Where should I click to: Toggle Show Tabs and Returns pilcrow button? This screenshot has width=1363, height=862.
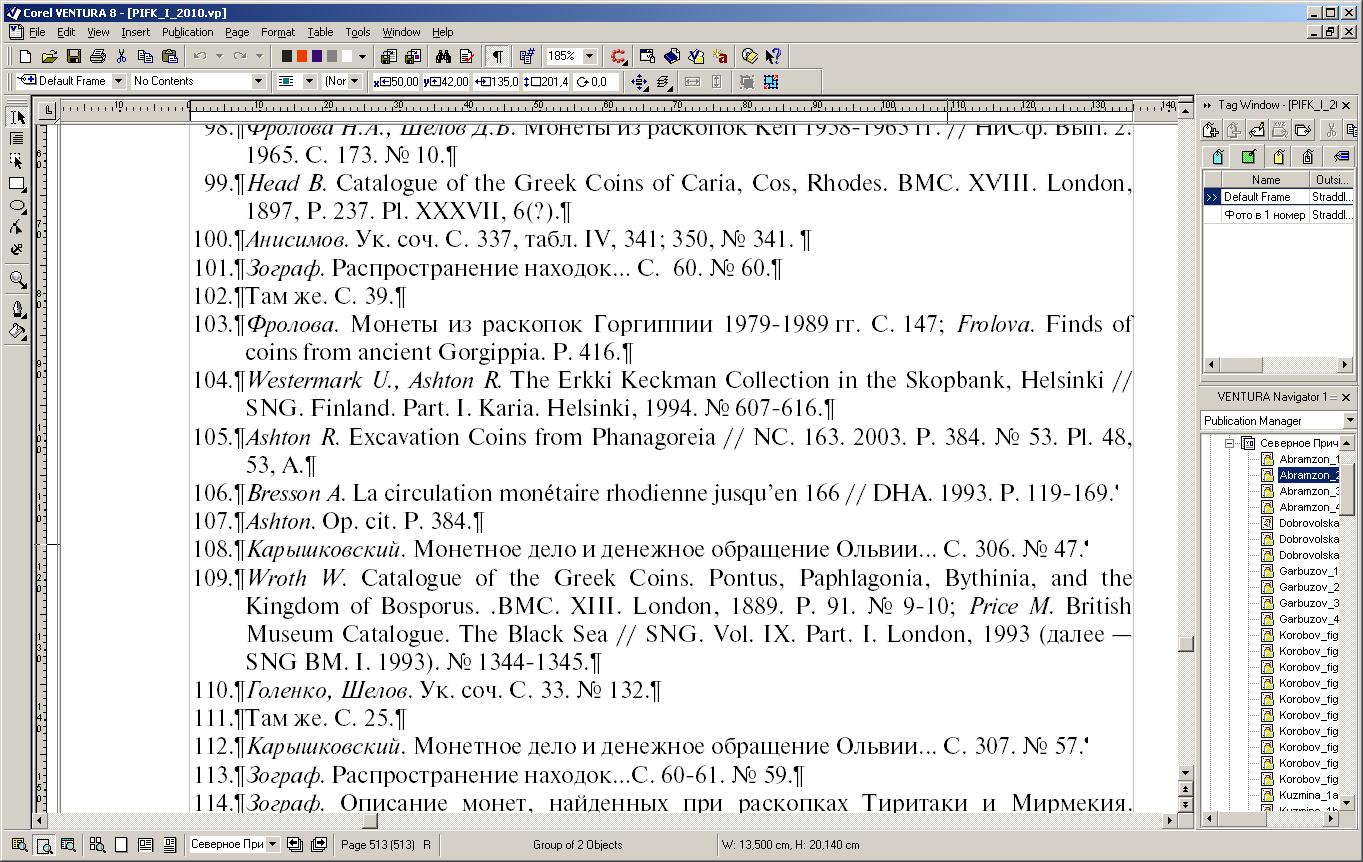click(497, 57)
